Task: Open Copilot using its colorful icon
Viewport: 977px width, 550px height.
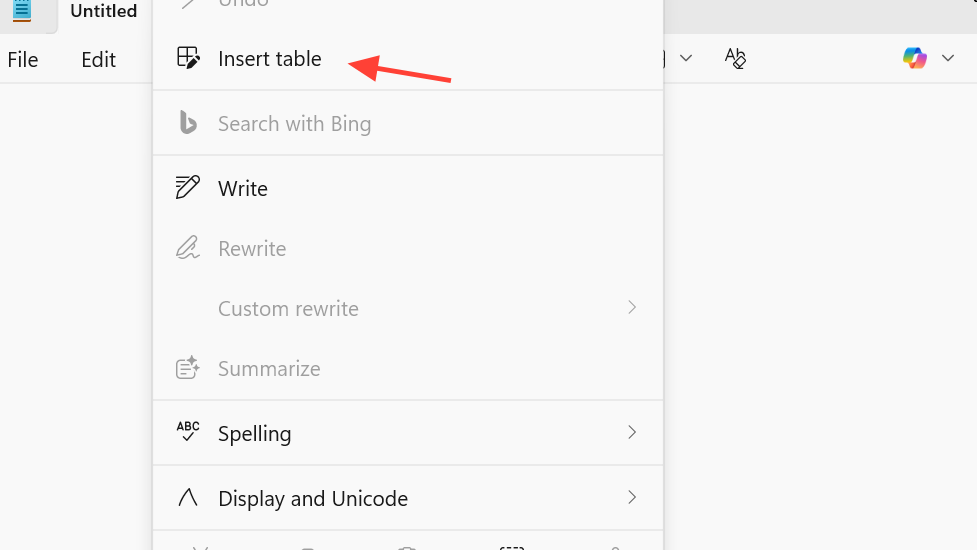Action: (x=914, y=58)
